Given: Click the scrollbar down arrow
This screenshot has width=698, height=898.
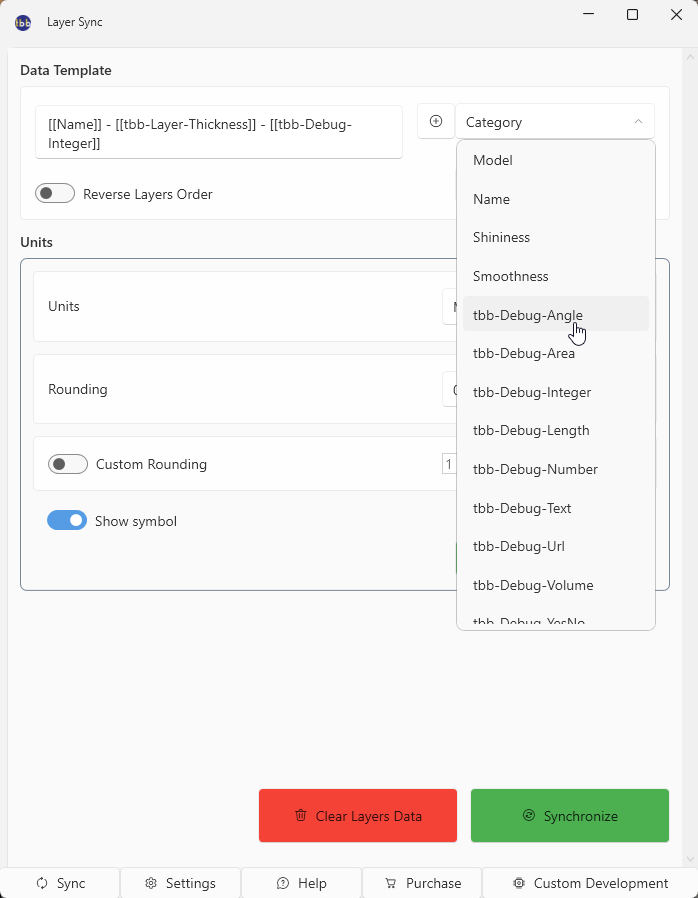Looking at the screenshot, I should 690,859.
